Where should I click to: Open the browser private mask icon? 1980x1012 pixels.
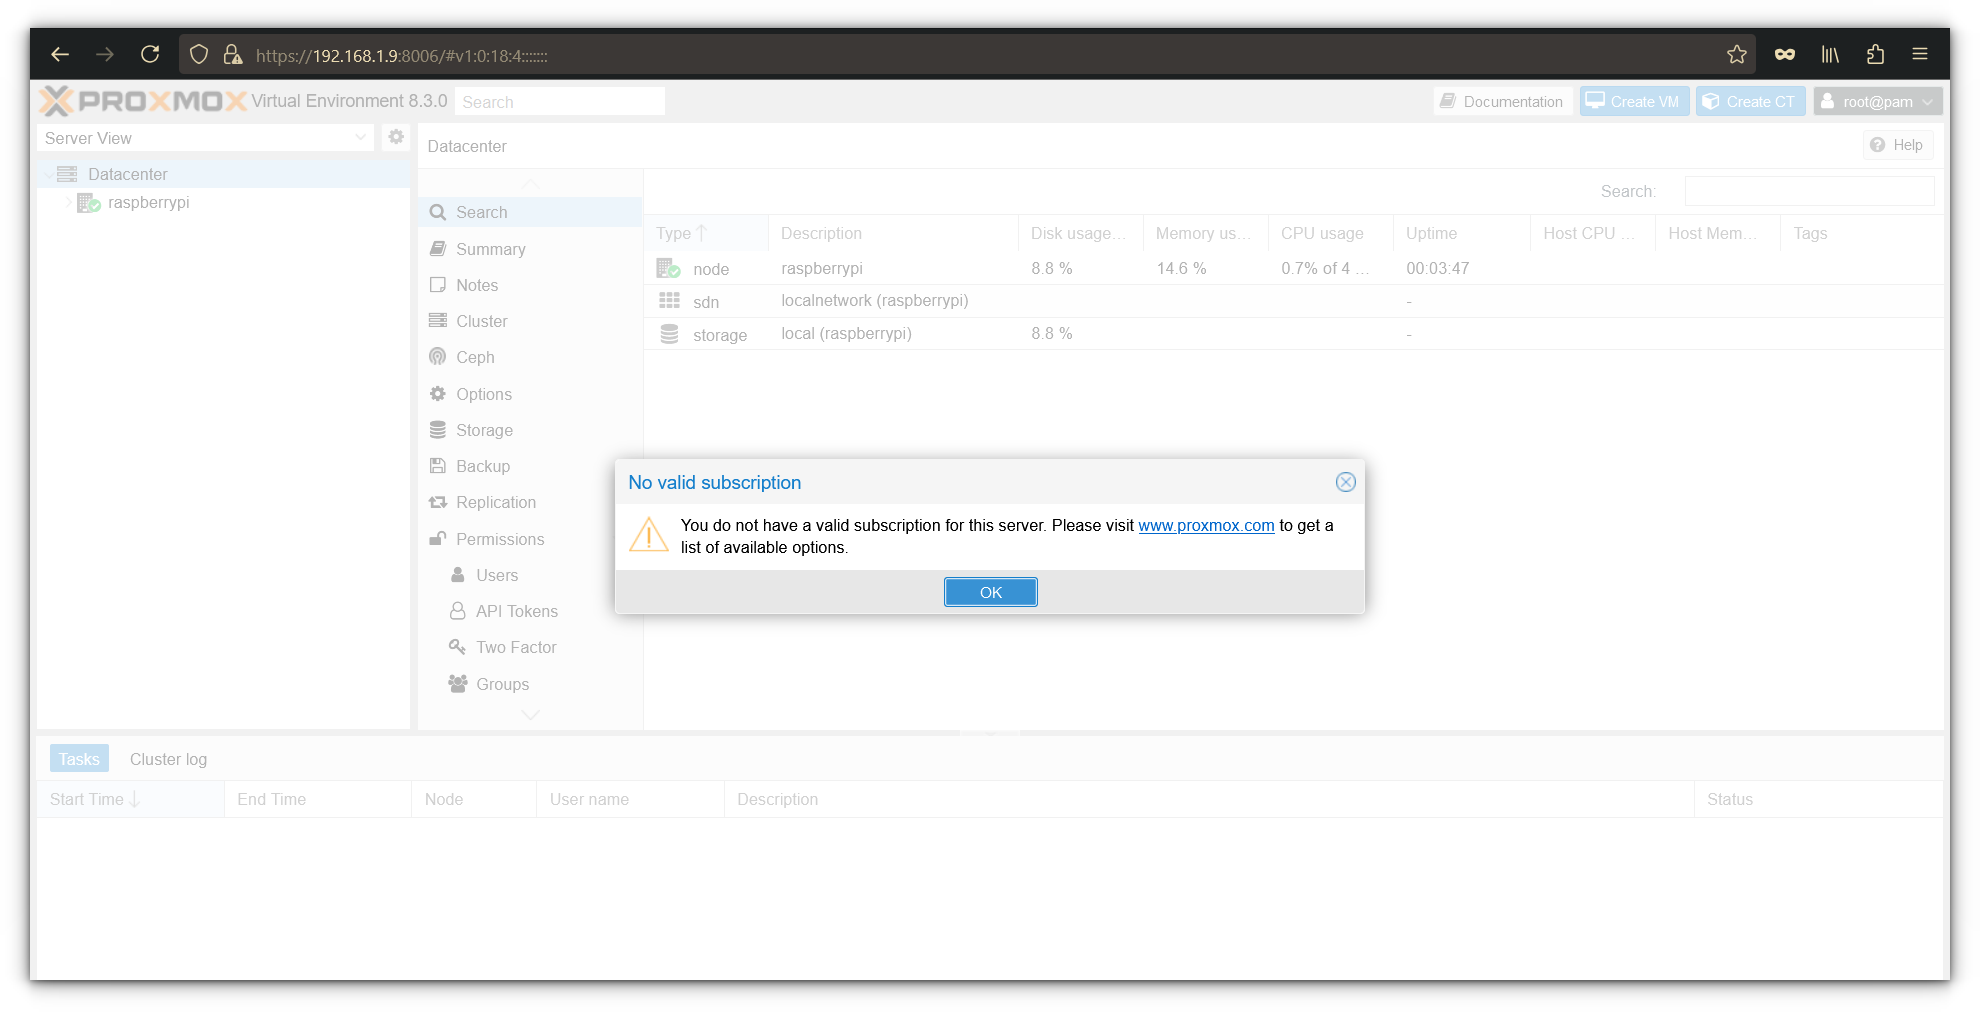pos(1785,54)
